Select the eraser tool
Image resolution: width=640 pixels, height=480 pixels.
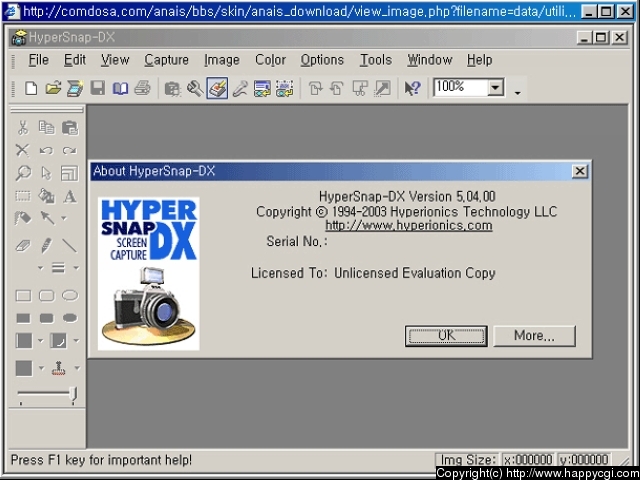[23, 246]
